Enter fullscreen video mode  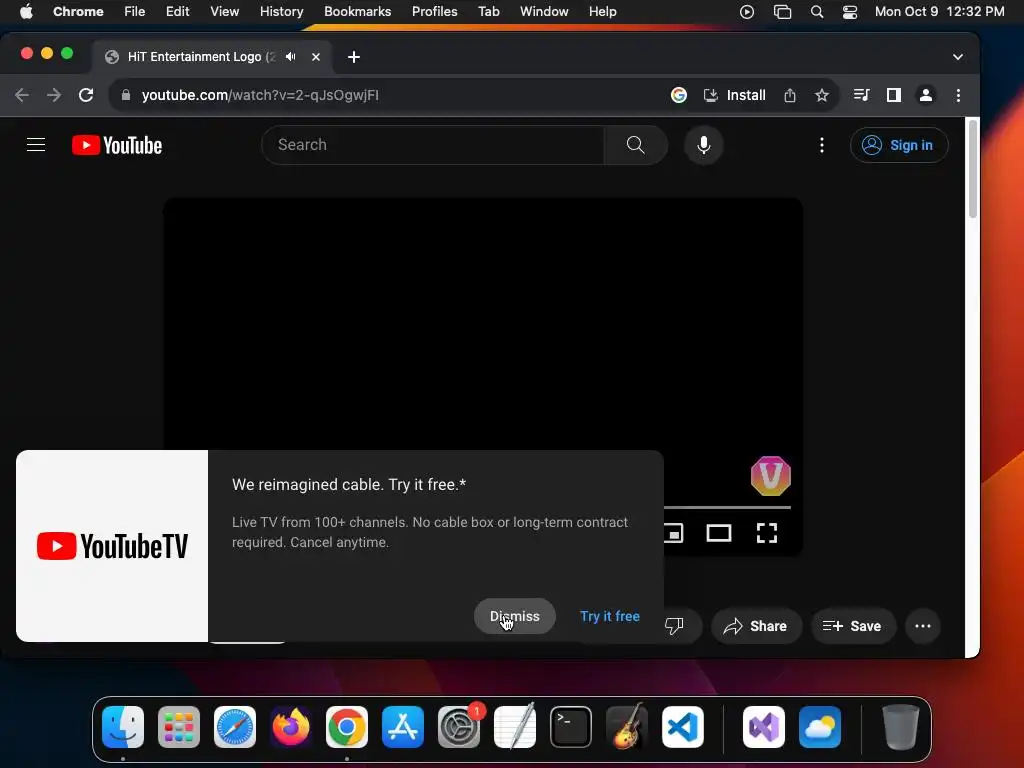[767, 533]
